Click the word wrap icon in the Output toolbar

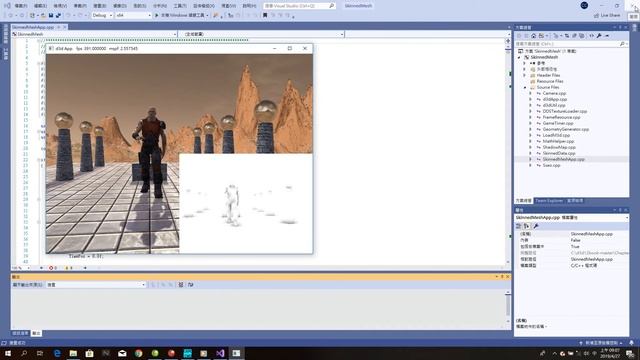point(190,284)
